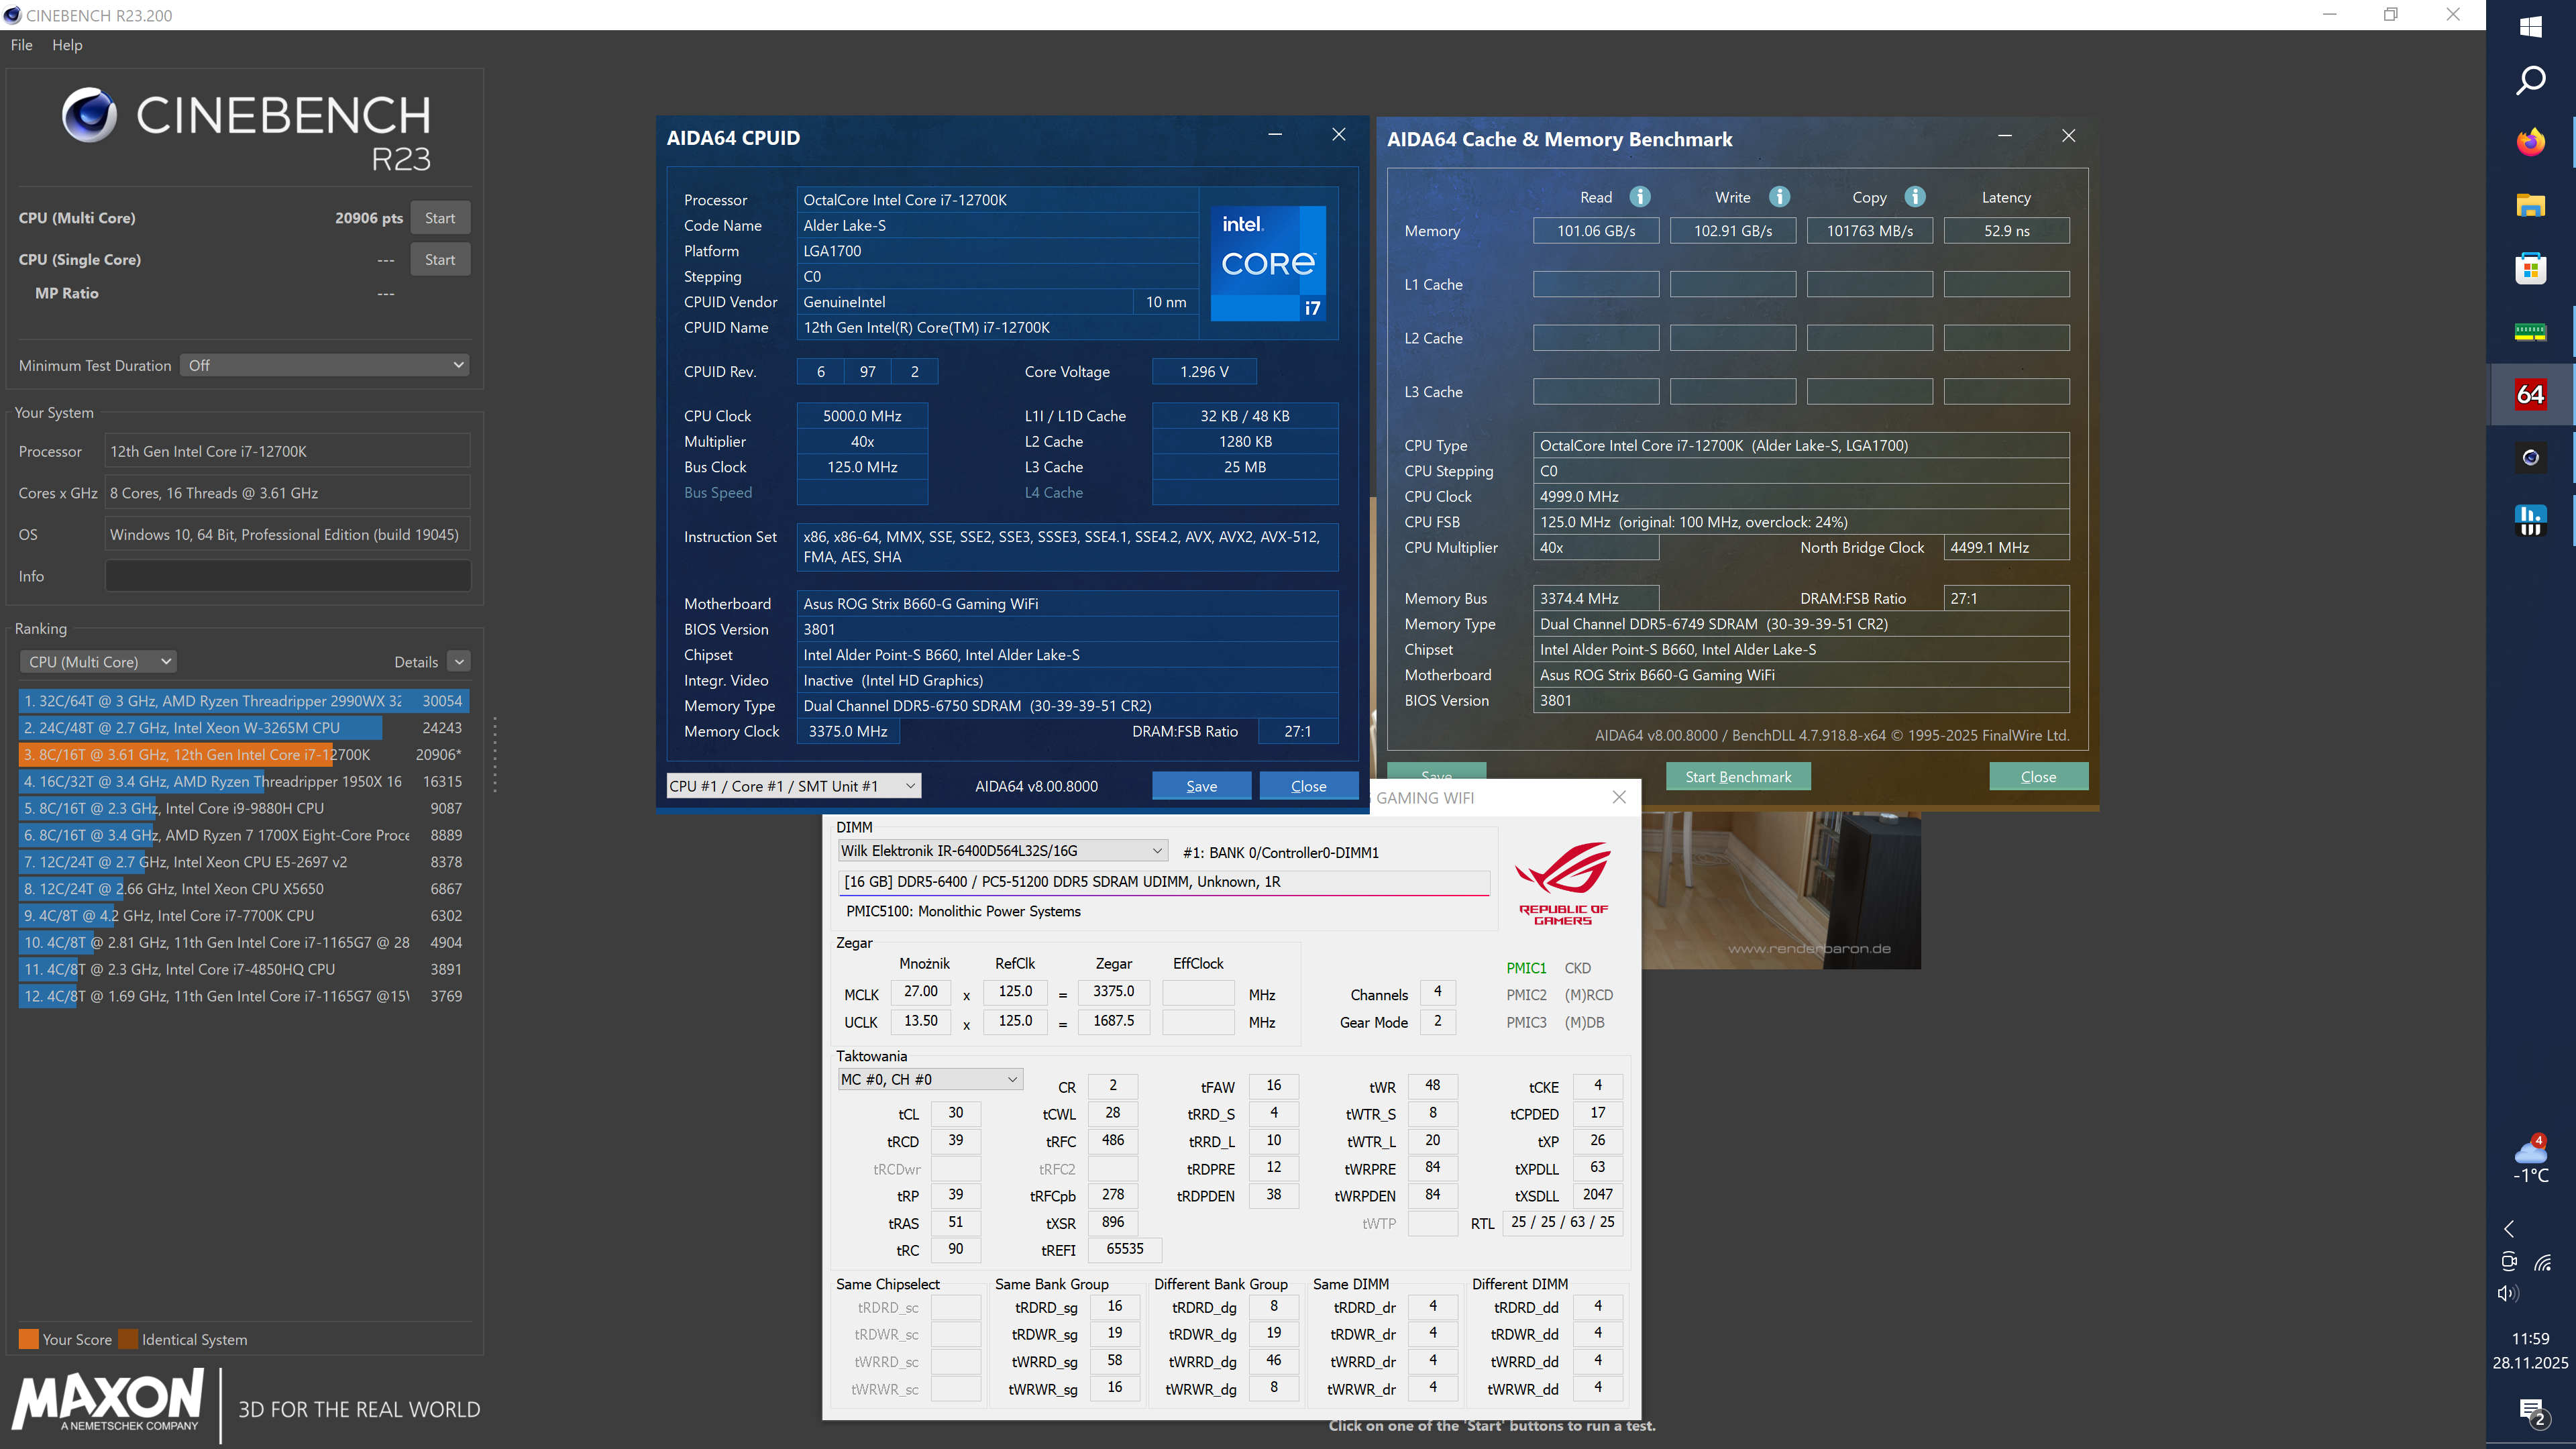
Task: Click the Cinebench taskbar icon
Action: click(2530, 458)
